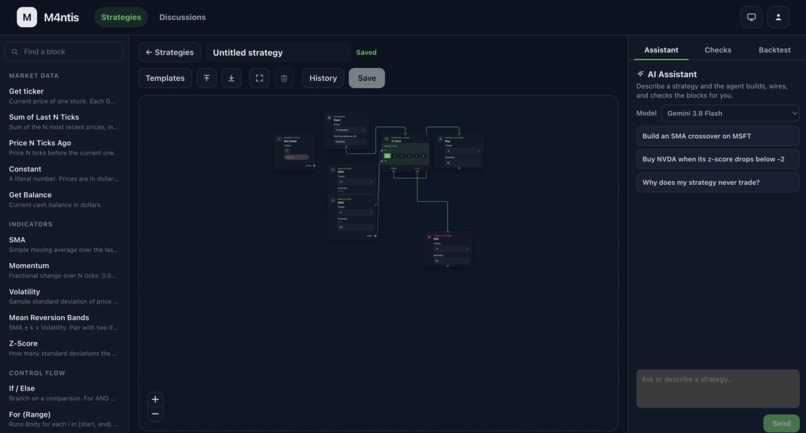The height and width of the screenshot is (433, 806).
Task: Select the 'Volatility' block in sidebar
Action: click(x=64, y=296)
